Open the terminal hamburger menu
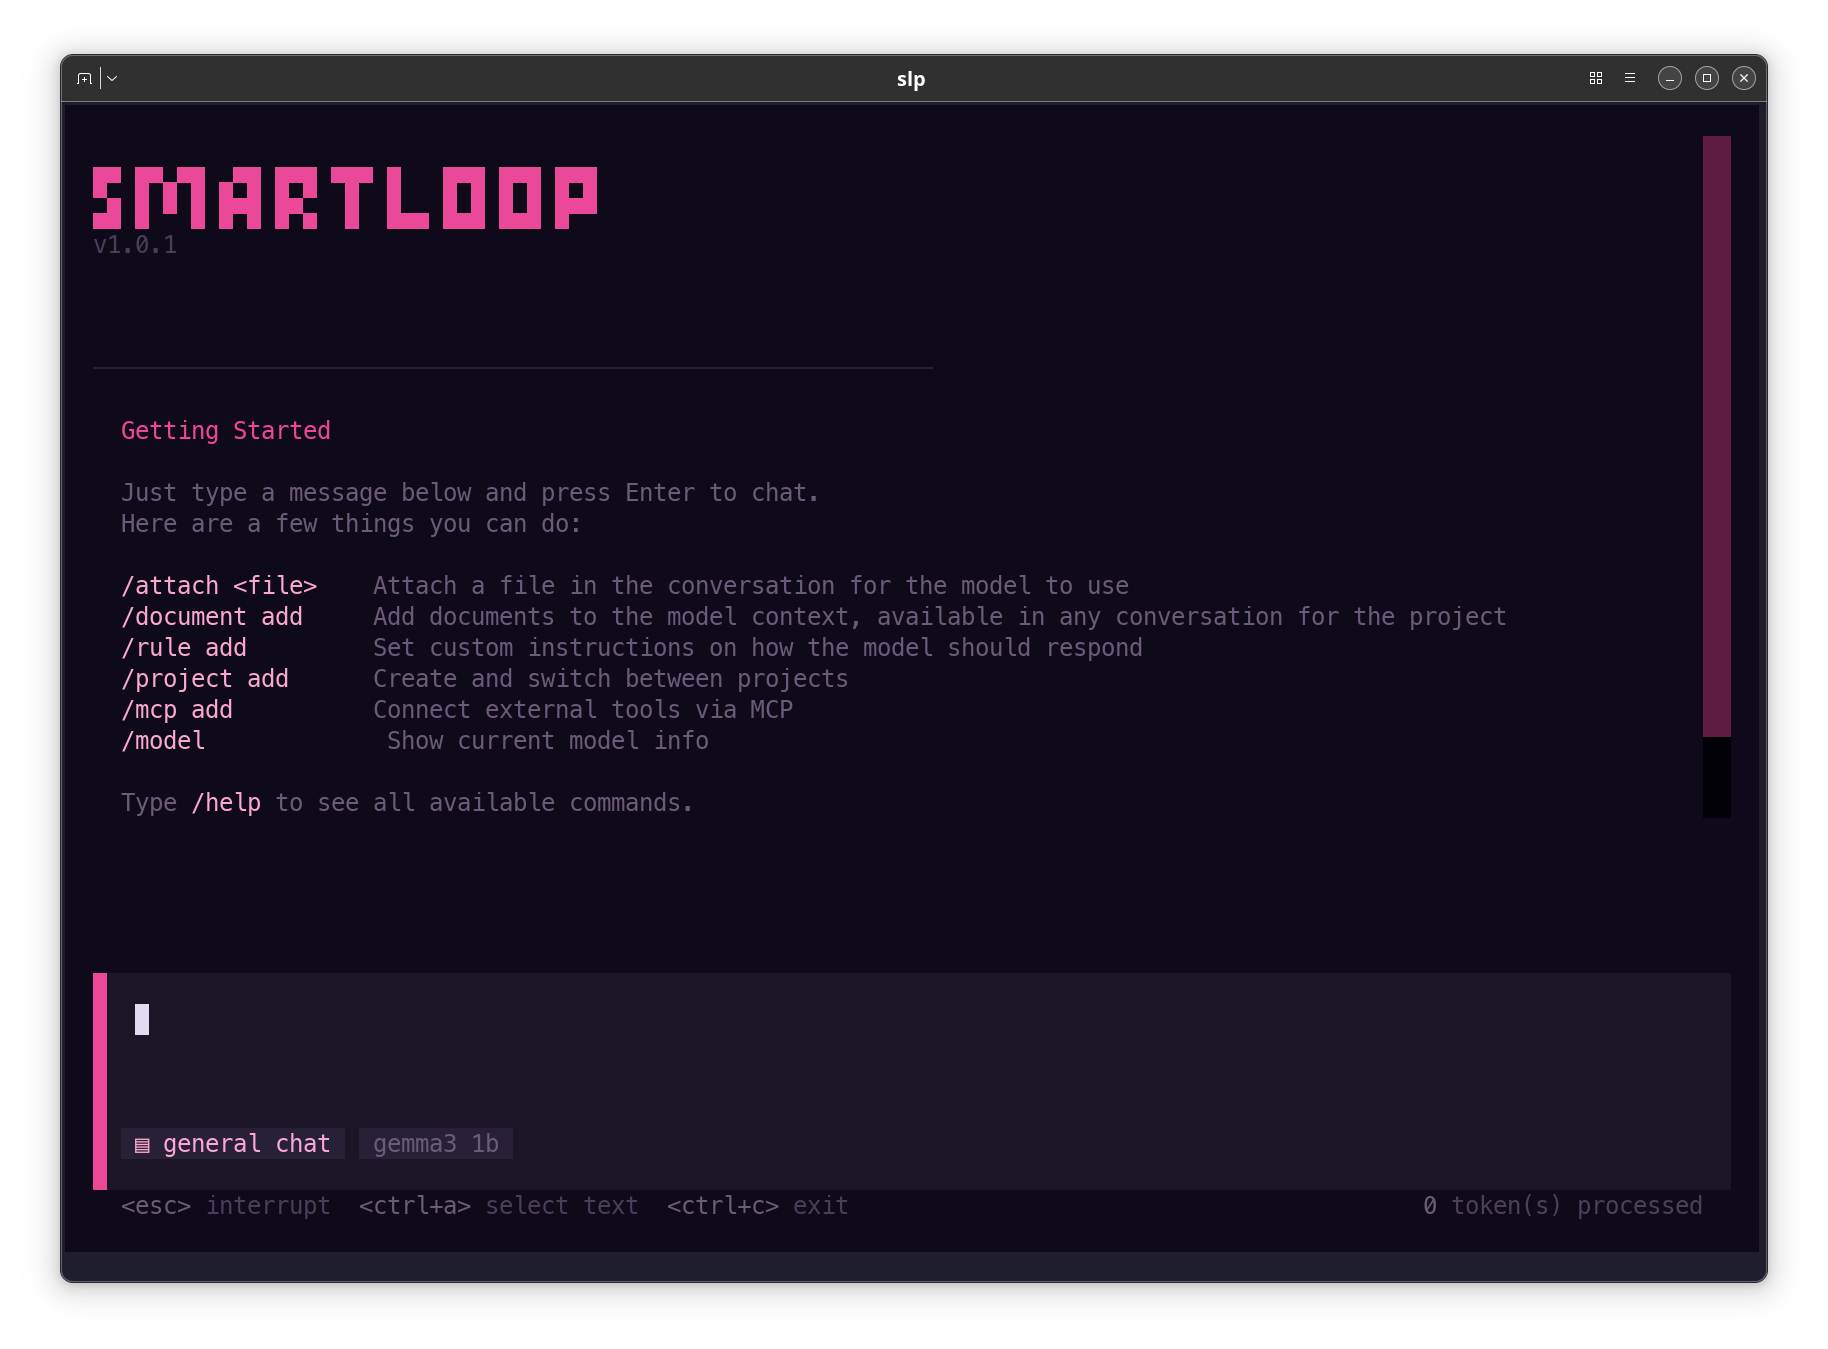Image resolution: width=1828 pixels, height=1349 pixels. (x=1630, y=77)
